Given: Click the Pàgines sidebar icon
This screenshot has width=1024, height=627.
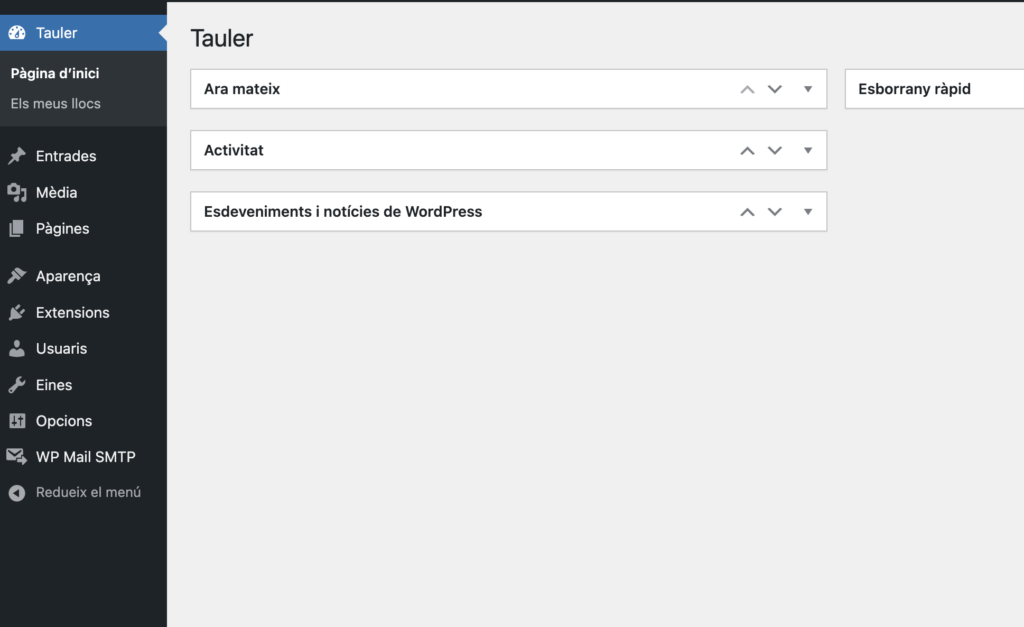Looking at the screenshot, I should [17, 229].
